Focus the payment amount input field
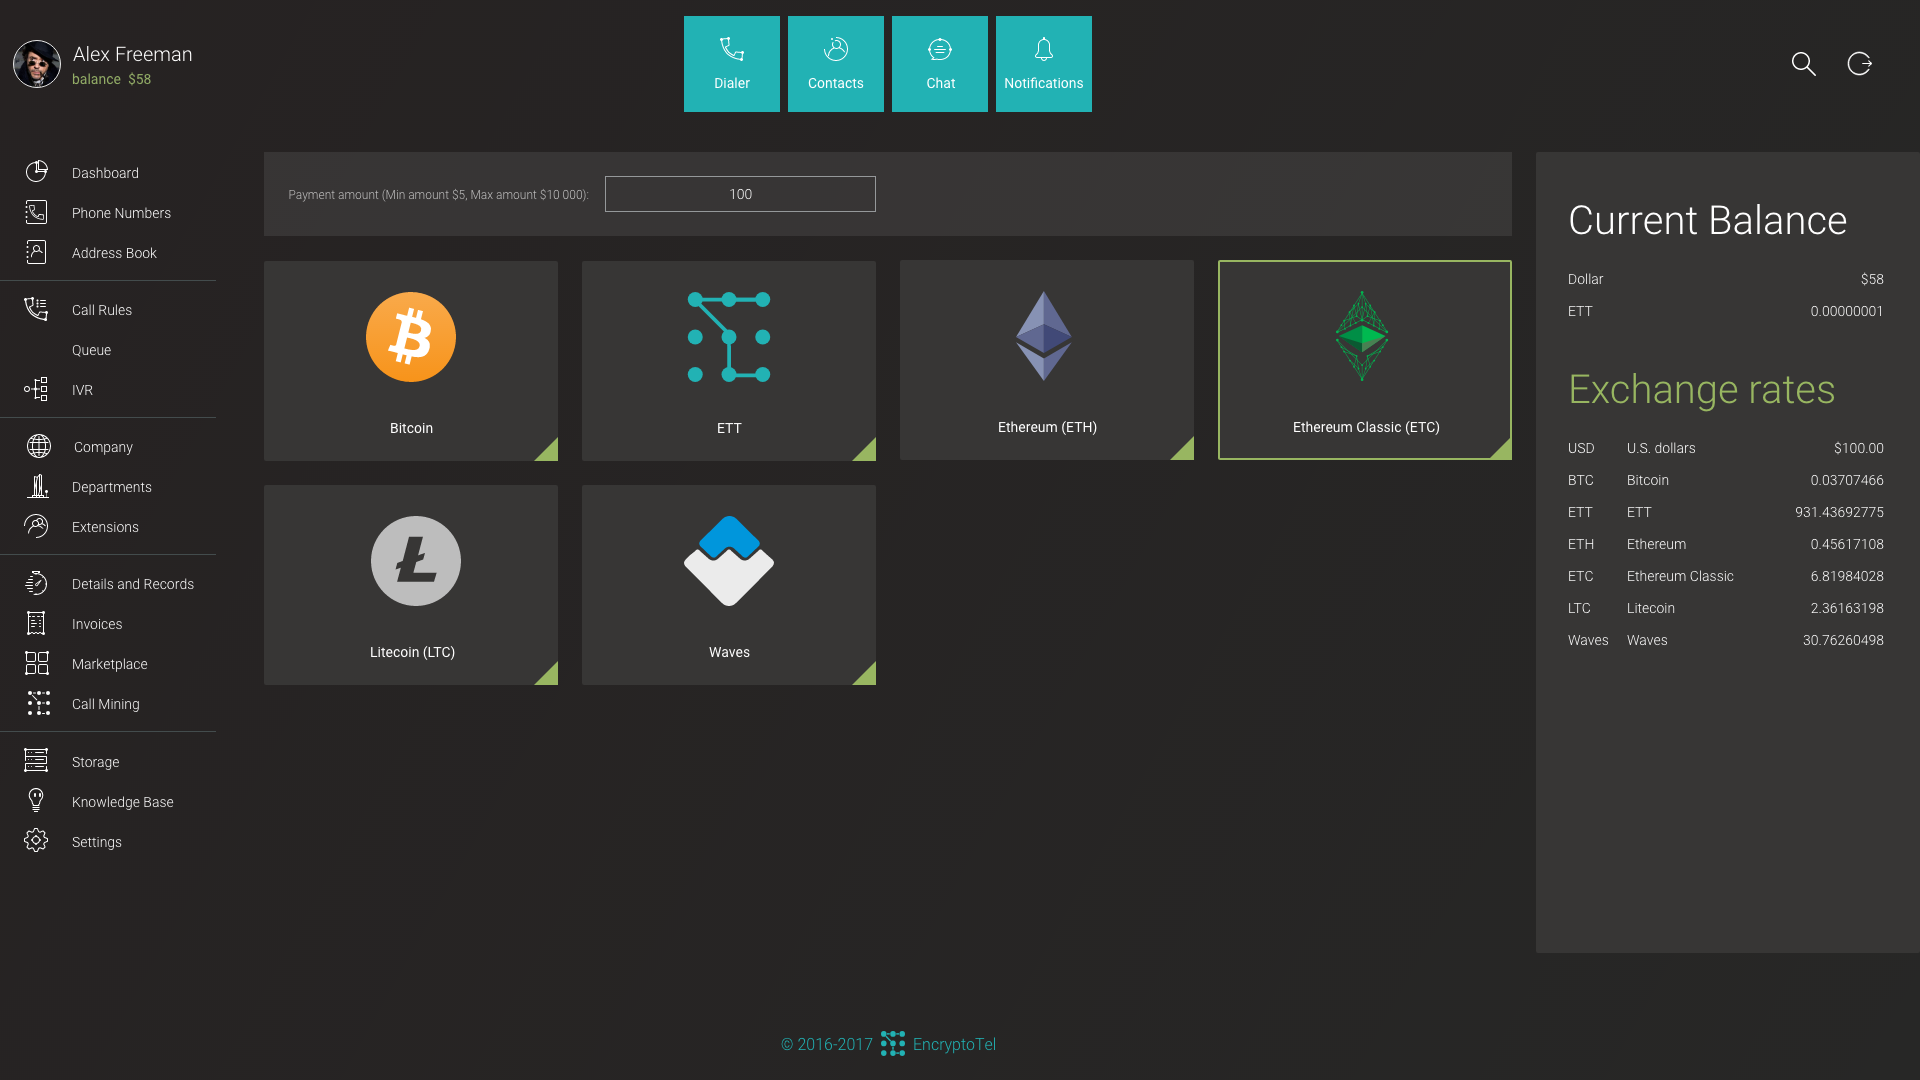Screen dimensions: 1920x1080 pyautogui.click(x=740, y=194)
